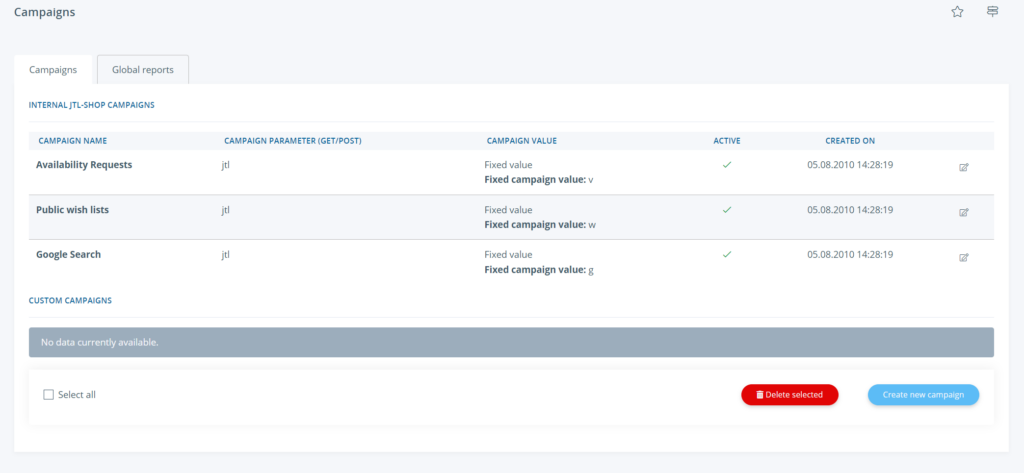Click the favorites star icon
1024x473 pixels.
coord(957,12)
